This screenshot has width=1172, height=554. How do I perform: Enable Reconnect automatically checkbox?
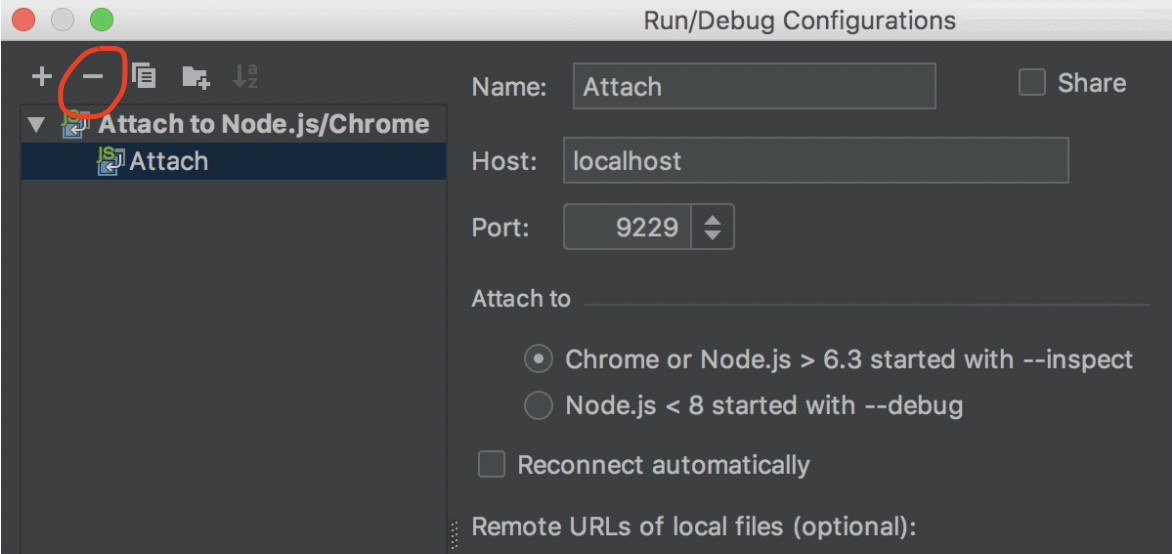(492, 464)
